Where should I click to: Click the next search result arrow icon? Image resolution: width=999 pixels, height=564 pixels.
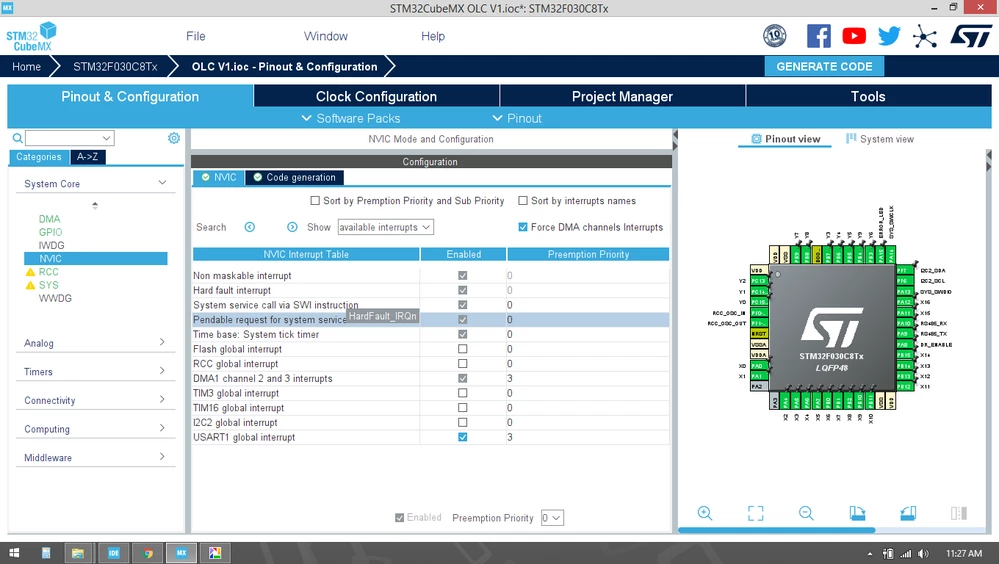pos(292,227)
